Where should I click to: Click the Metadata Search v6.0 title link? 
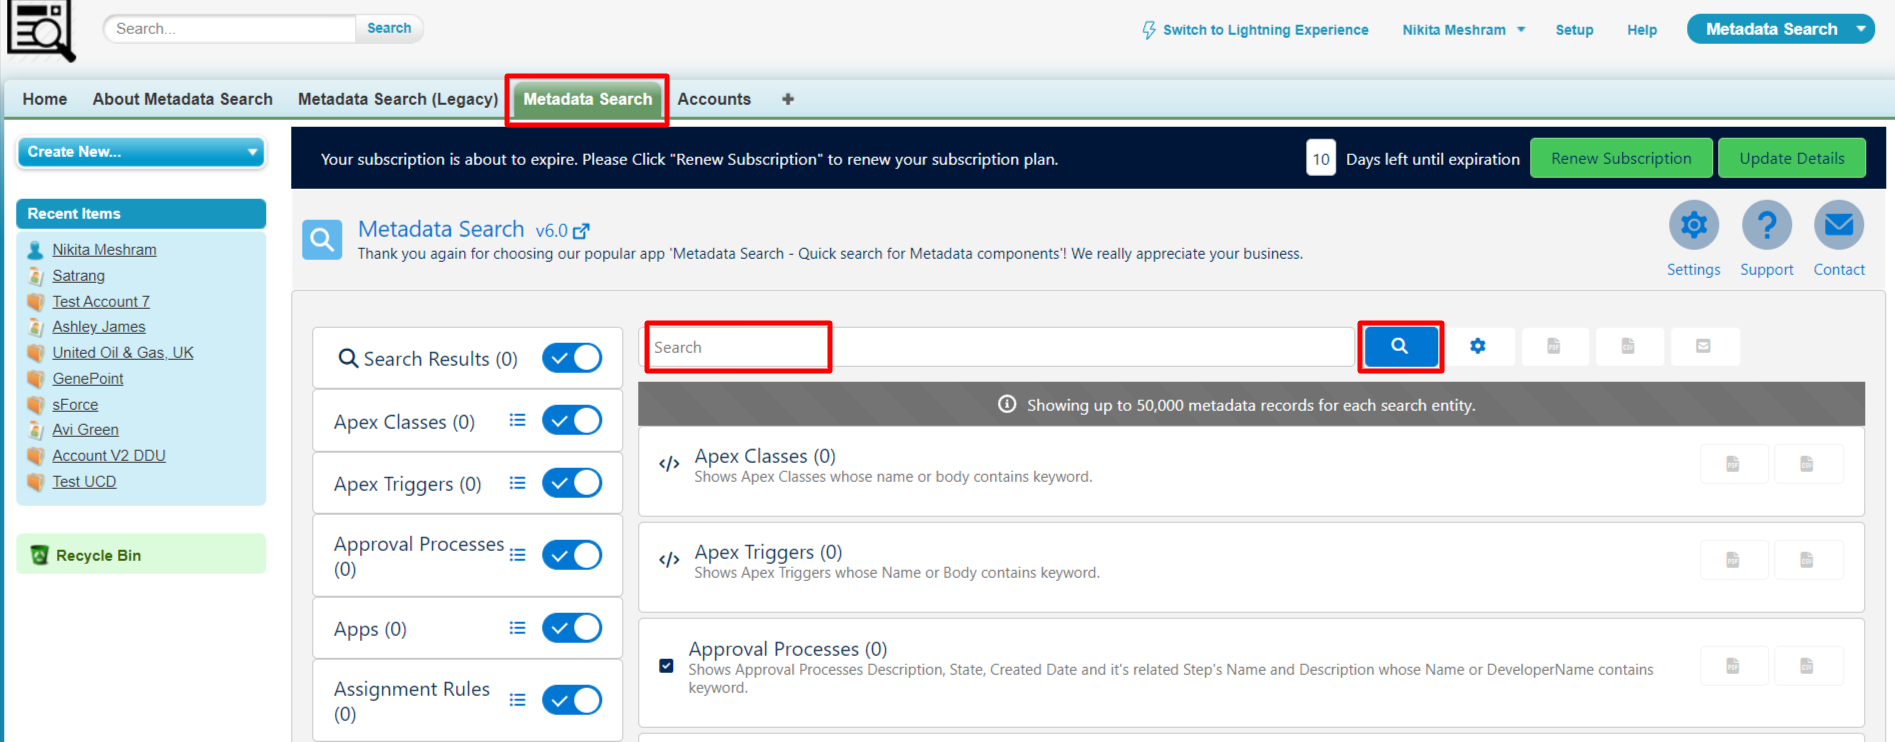[x=463, y=229]
